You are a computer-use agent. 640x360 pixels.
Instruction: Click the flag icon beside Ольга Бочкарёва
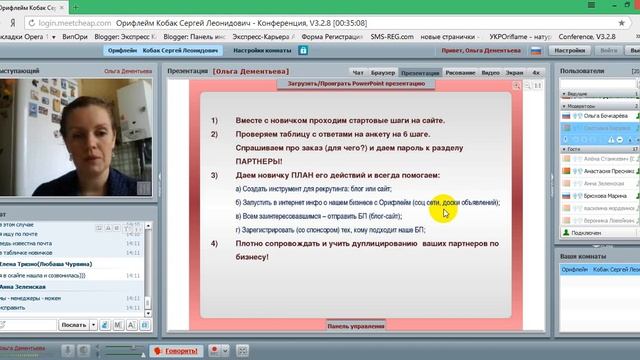(x=566, y=116)
